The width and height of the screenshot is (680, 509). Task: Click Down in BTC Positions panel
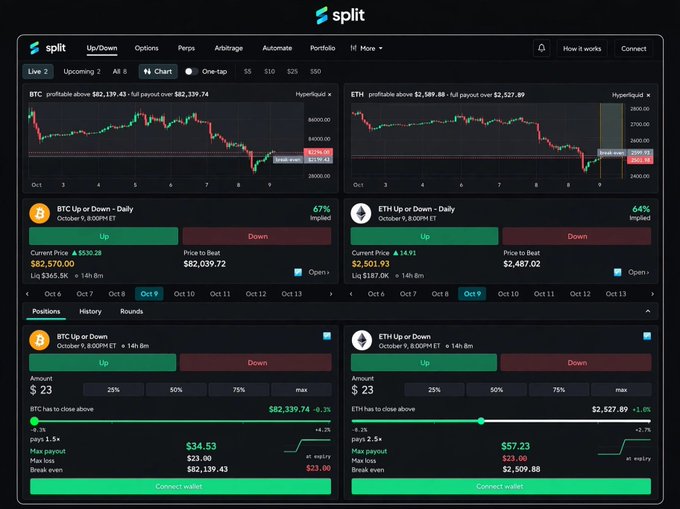point(256,362)
